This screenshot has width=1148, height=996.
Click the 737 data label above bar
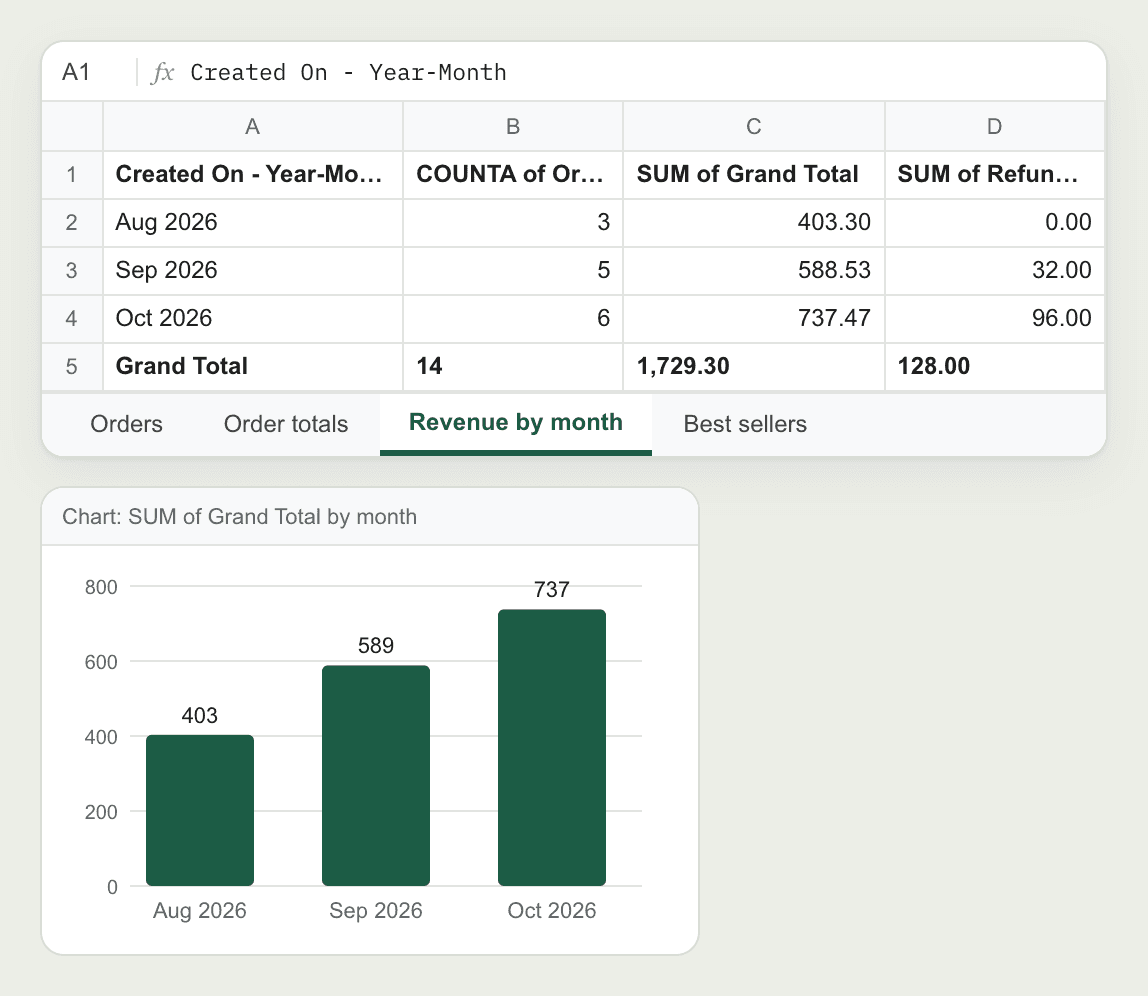(552, 590)
